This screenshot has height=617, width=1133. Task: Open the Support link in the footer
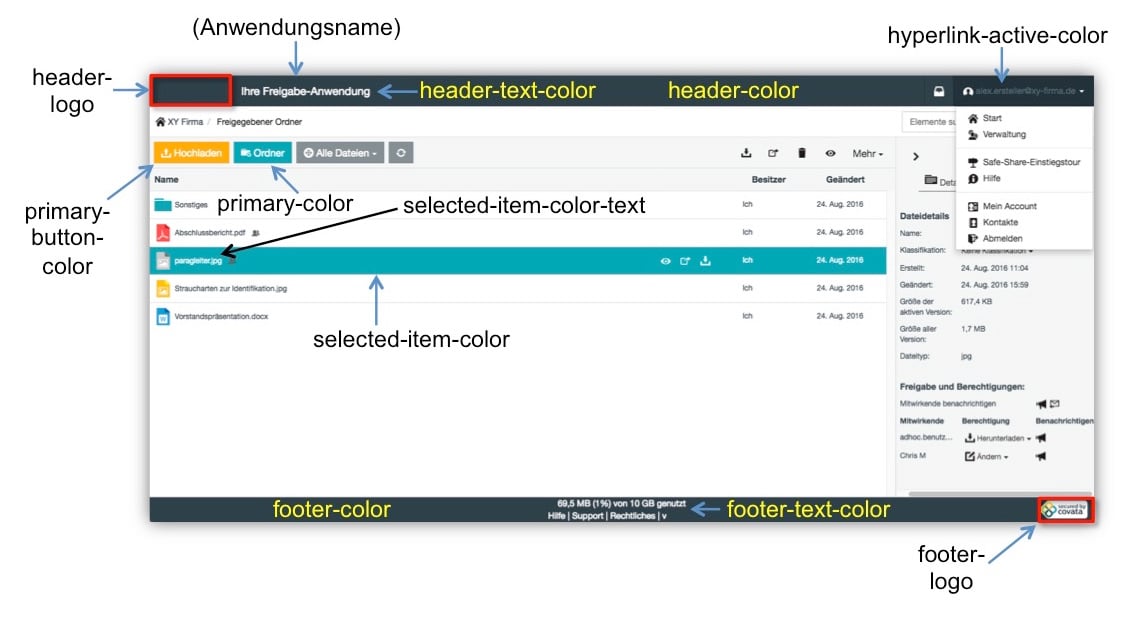[x=587, y=516]
